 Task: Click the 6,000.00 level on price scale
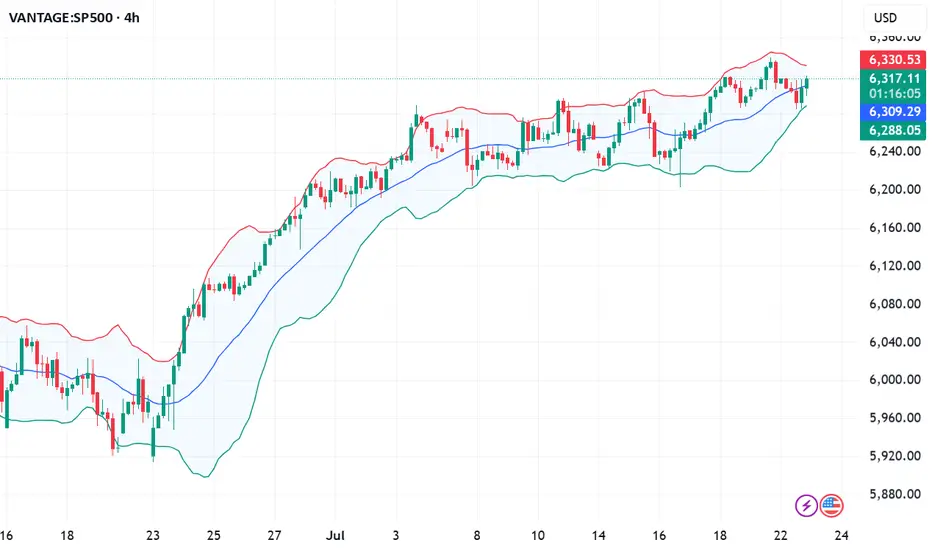(895, 380)
